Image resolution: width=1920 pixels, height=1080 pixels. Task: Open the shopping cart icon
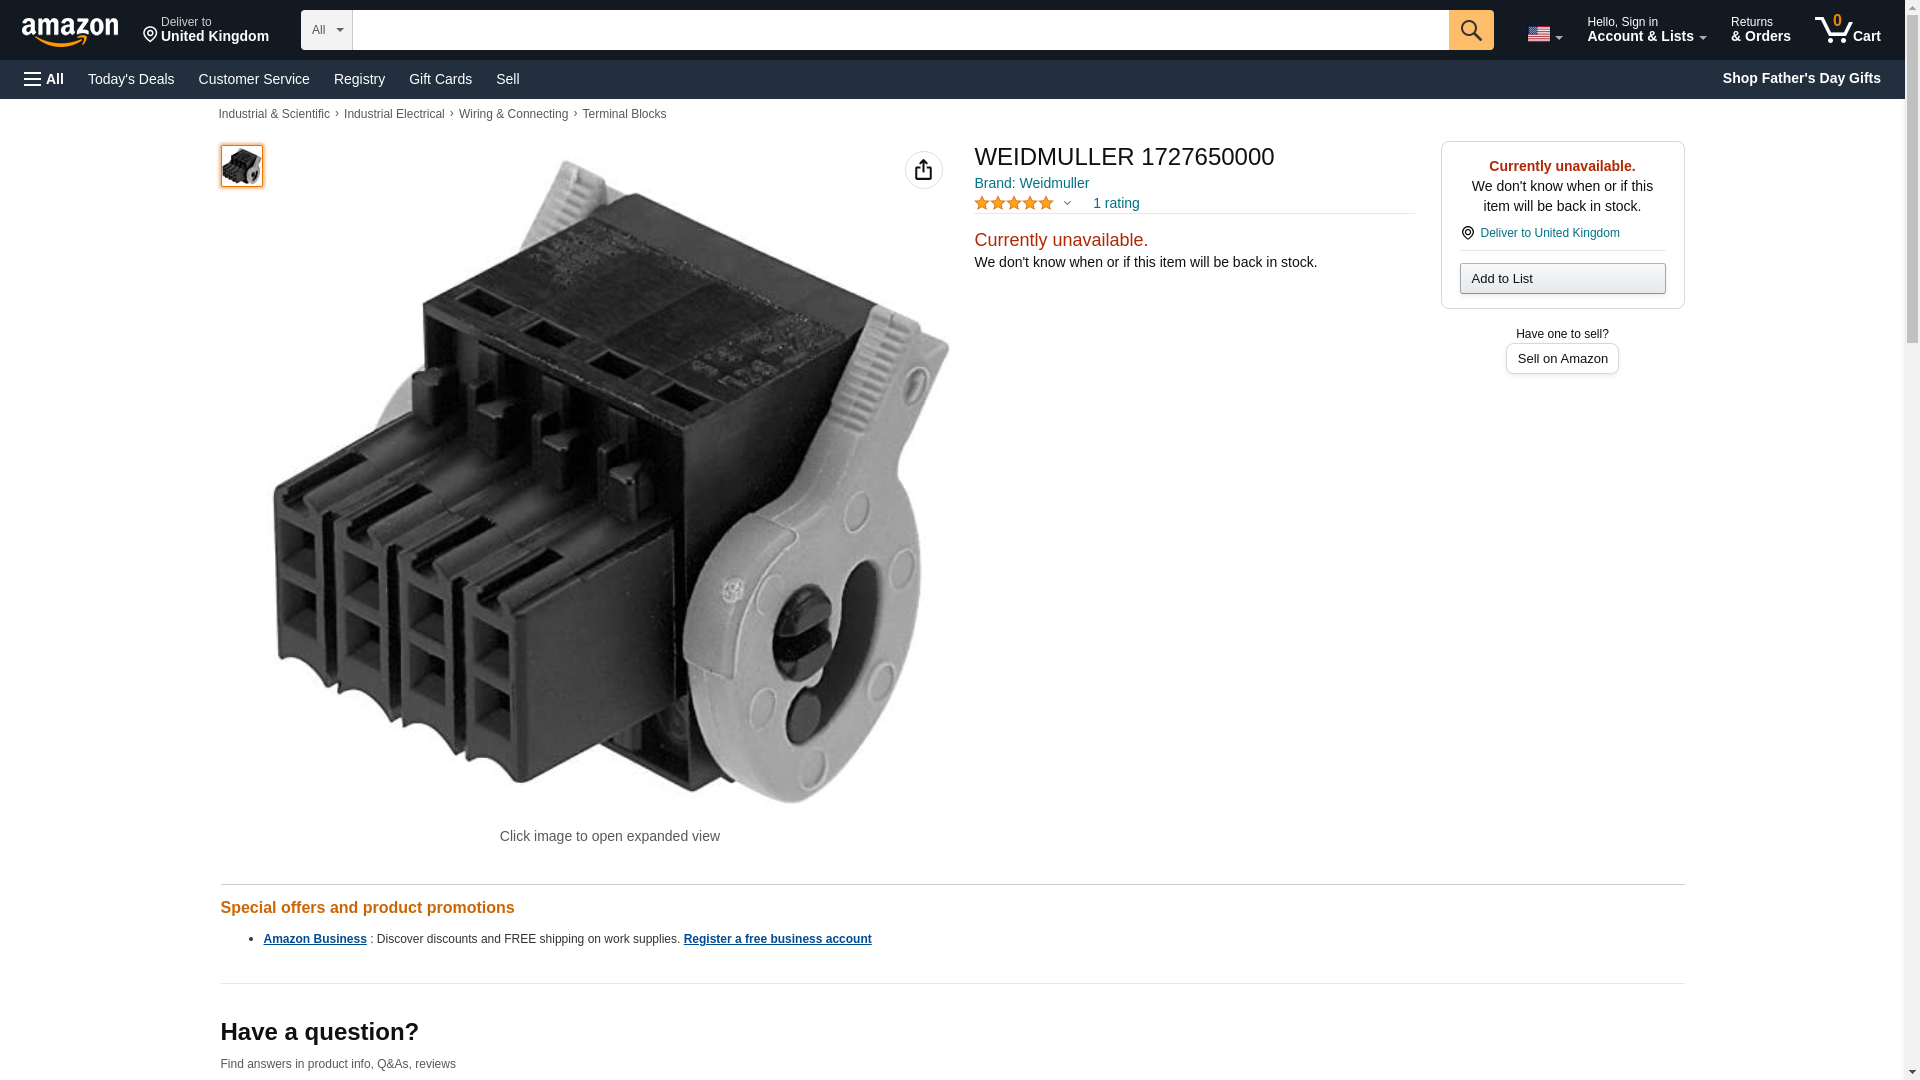1847,29
